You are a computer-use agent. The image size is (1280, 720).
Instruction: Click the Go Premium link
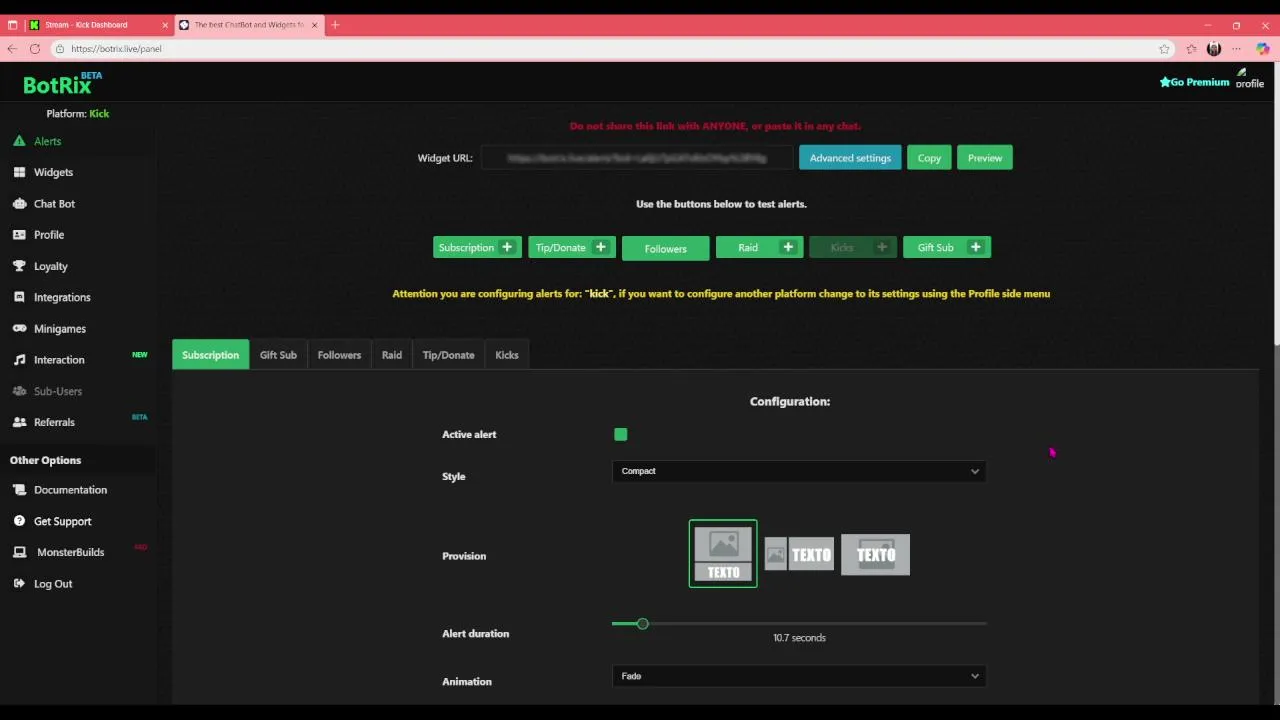1194,82
